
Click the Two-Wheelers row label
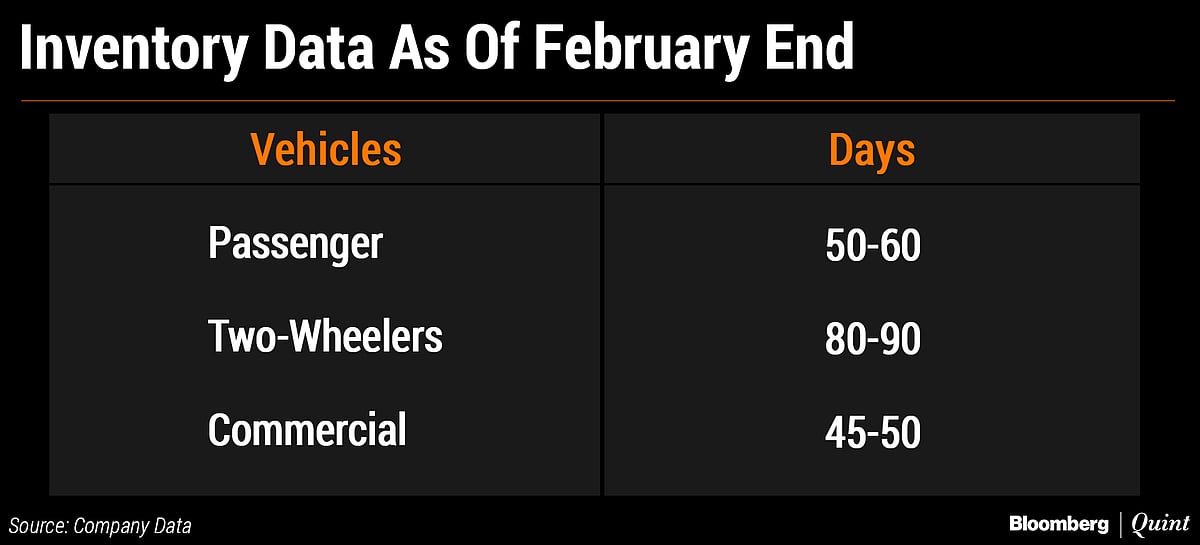tap(325, 337)
